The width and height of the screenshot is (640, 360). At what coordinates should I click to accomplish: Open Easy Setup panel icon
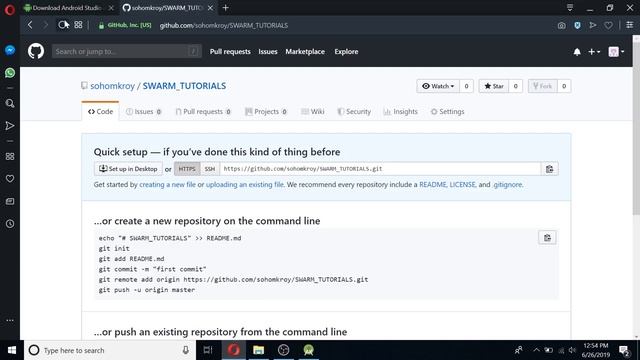click(x=629, y=25)
